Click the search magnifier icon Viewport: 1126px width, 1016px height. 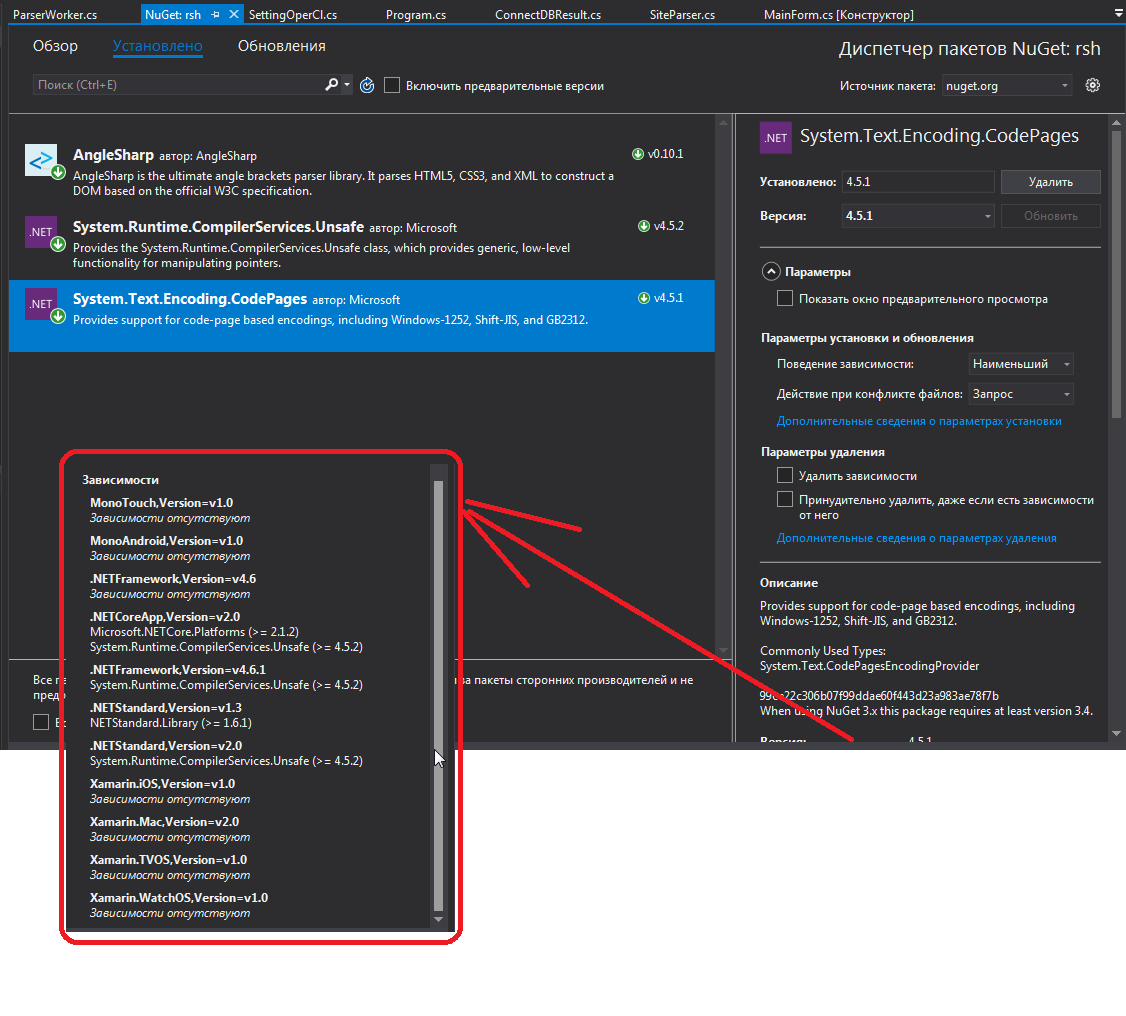(x=331, y=85)
